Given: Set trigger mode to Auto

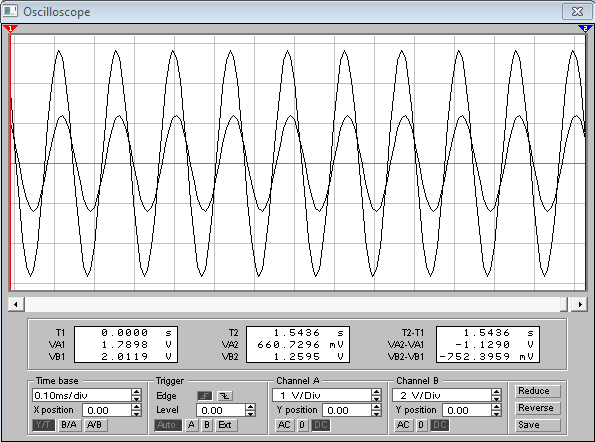Looking at the screenshot, I should pyautogui.click(x=167, y=425).
